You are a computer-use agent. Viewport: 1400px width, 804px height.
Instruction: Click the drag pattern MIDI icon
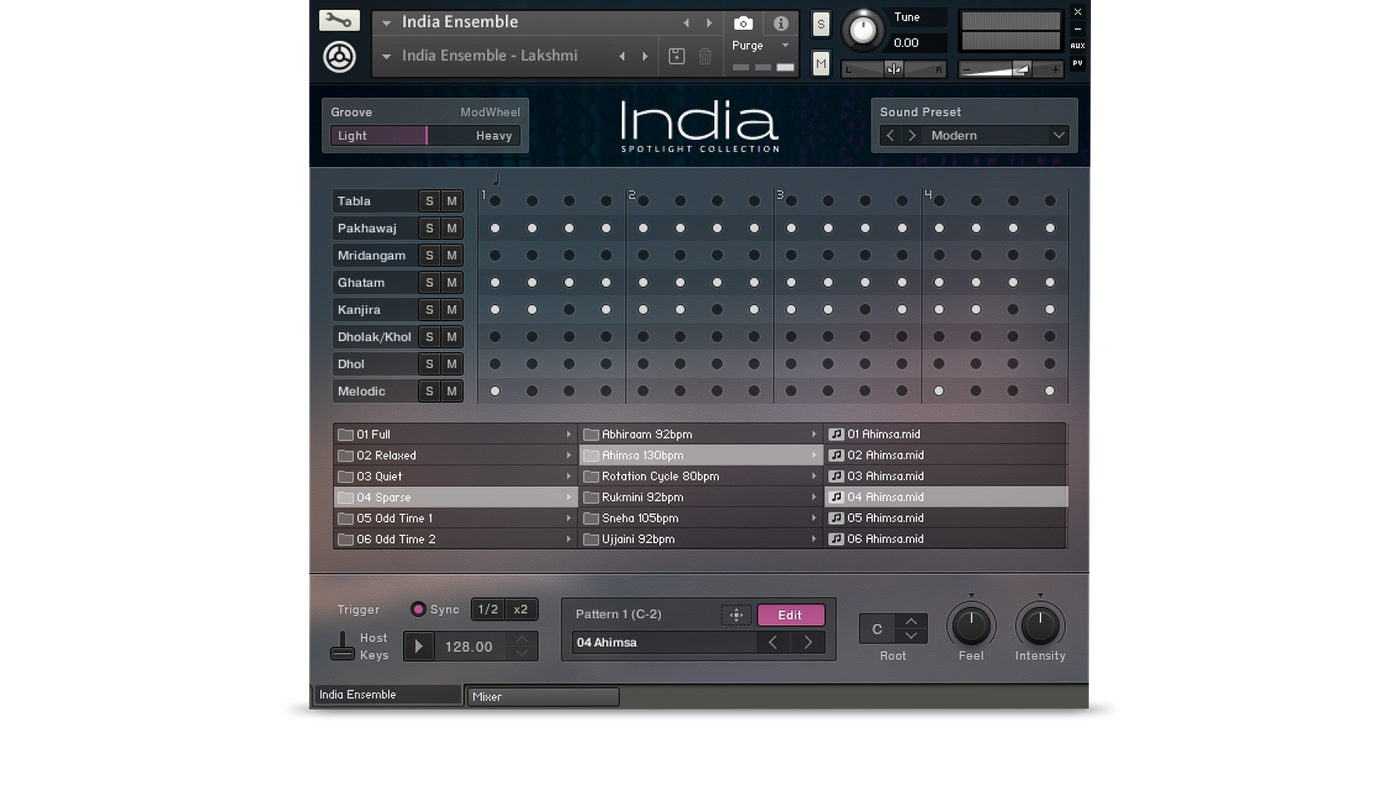tap(736, 615)
